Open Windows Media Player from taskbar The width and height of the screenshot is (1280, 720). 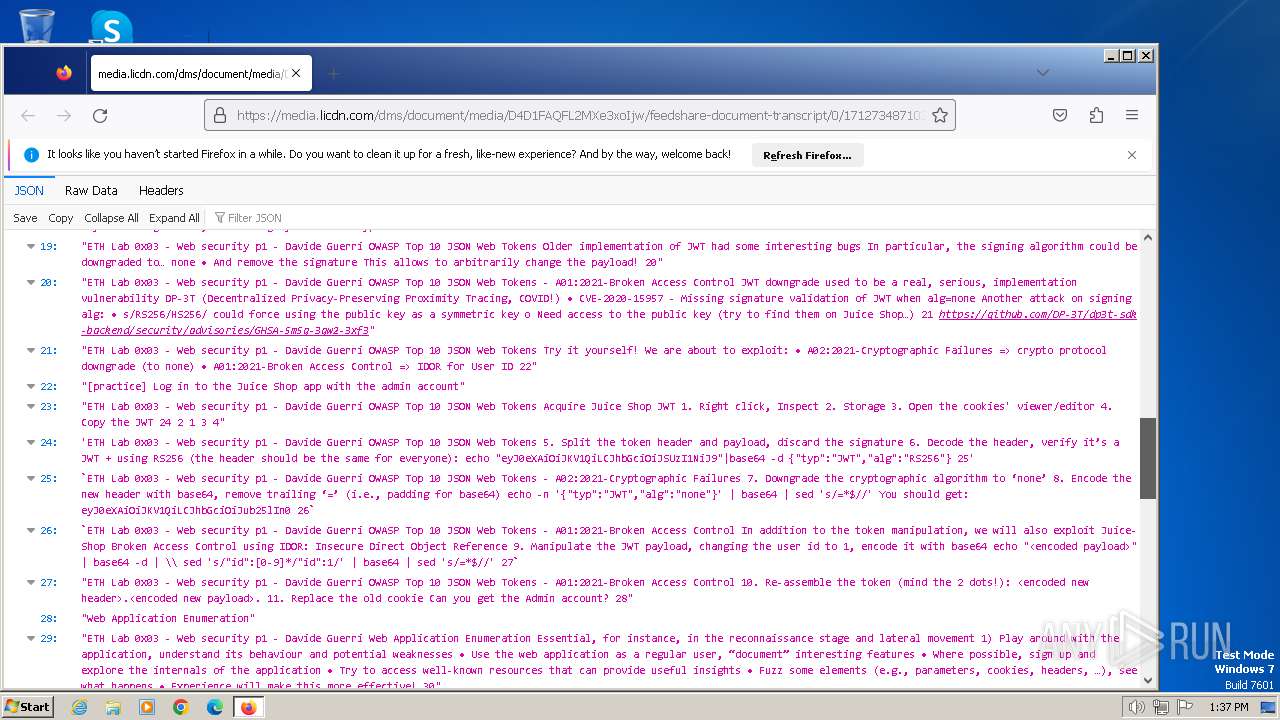[147, 707]
